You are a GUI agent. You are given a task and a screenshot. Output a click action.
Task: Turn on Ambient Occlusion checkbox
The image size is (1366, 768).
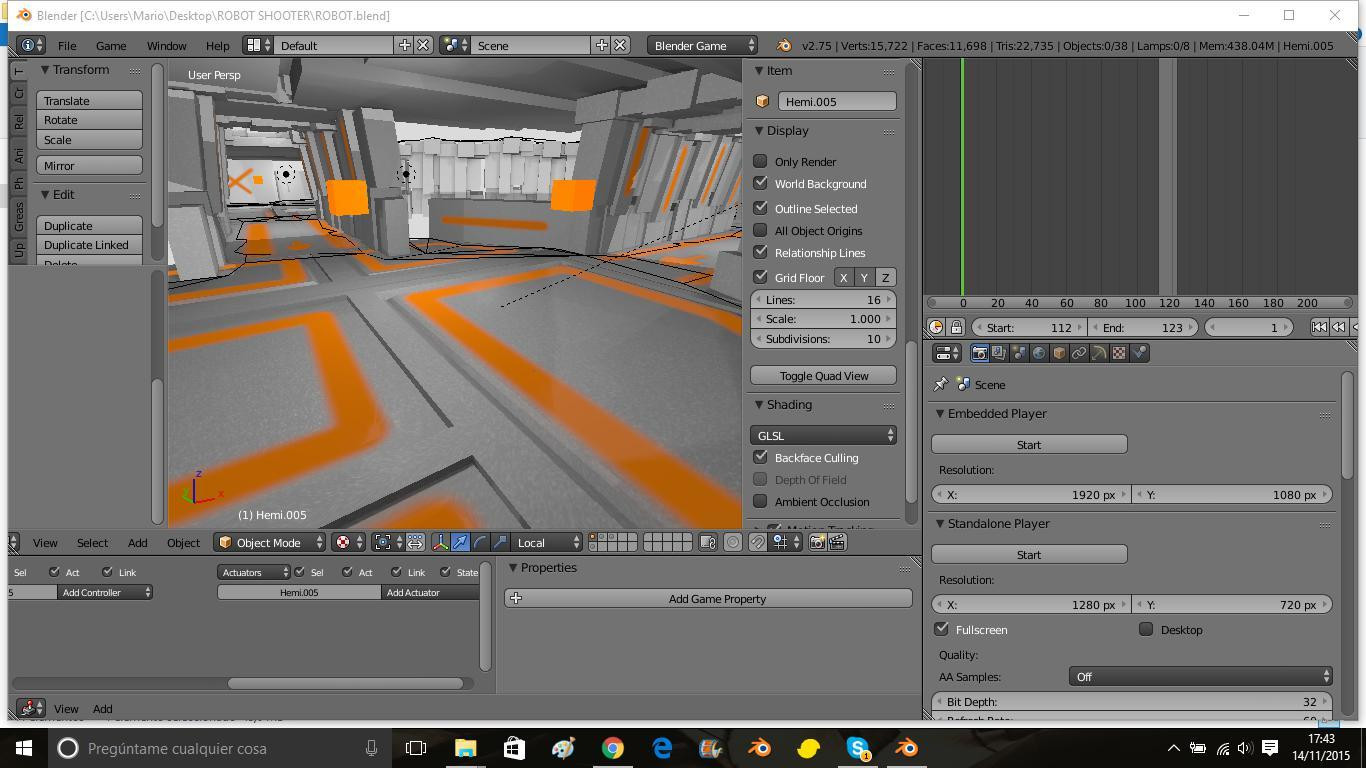(760, 501)
